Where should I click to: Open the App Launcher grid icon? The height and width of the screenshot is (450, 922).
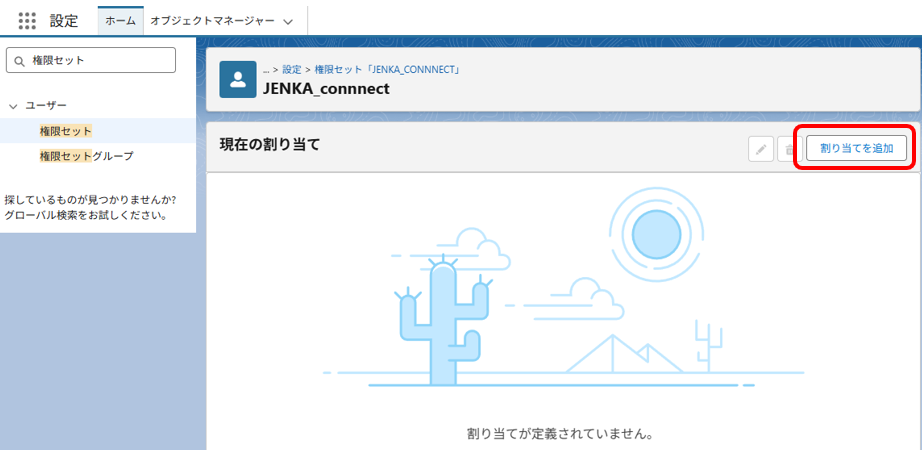click(x=27, y=21)
